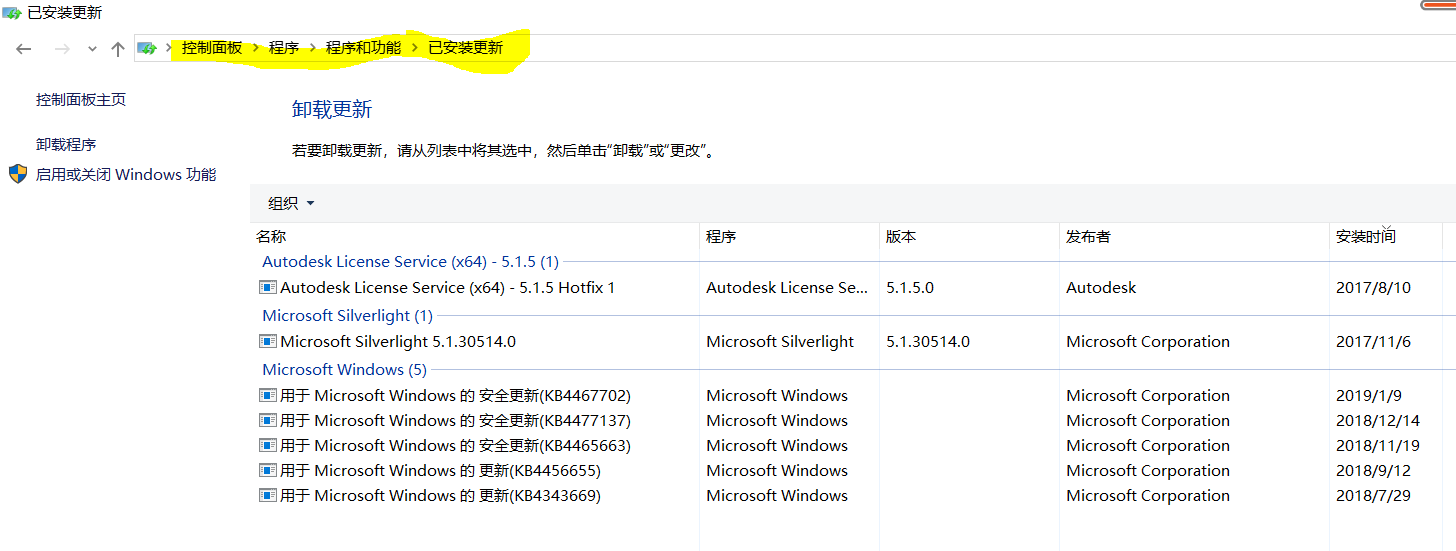Open the 组织 dropdown menu
The image size is (1456, 551).
coord(291,203)
